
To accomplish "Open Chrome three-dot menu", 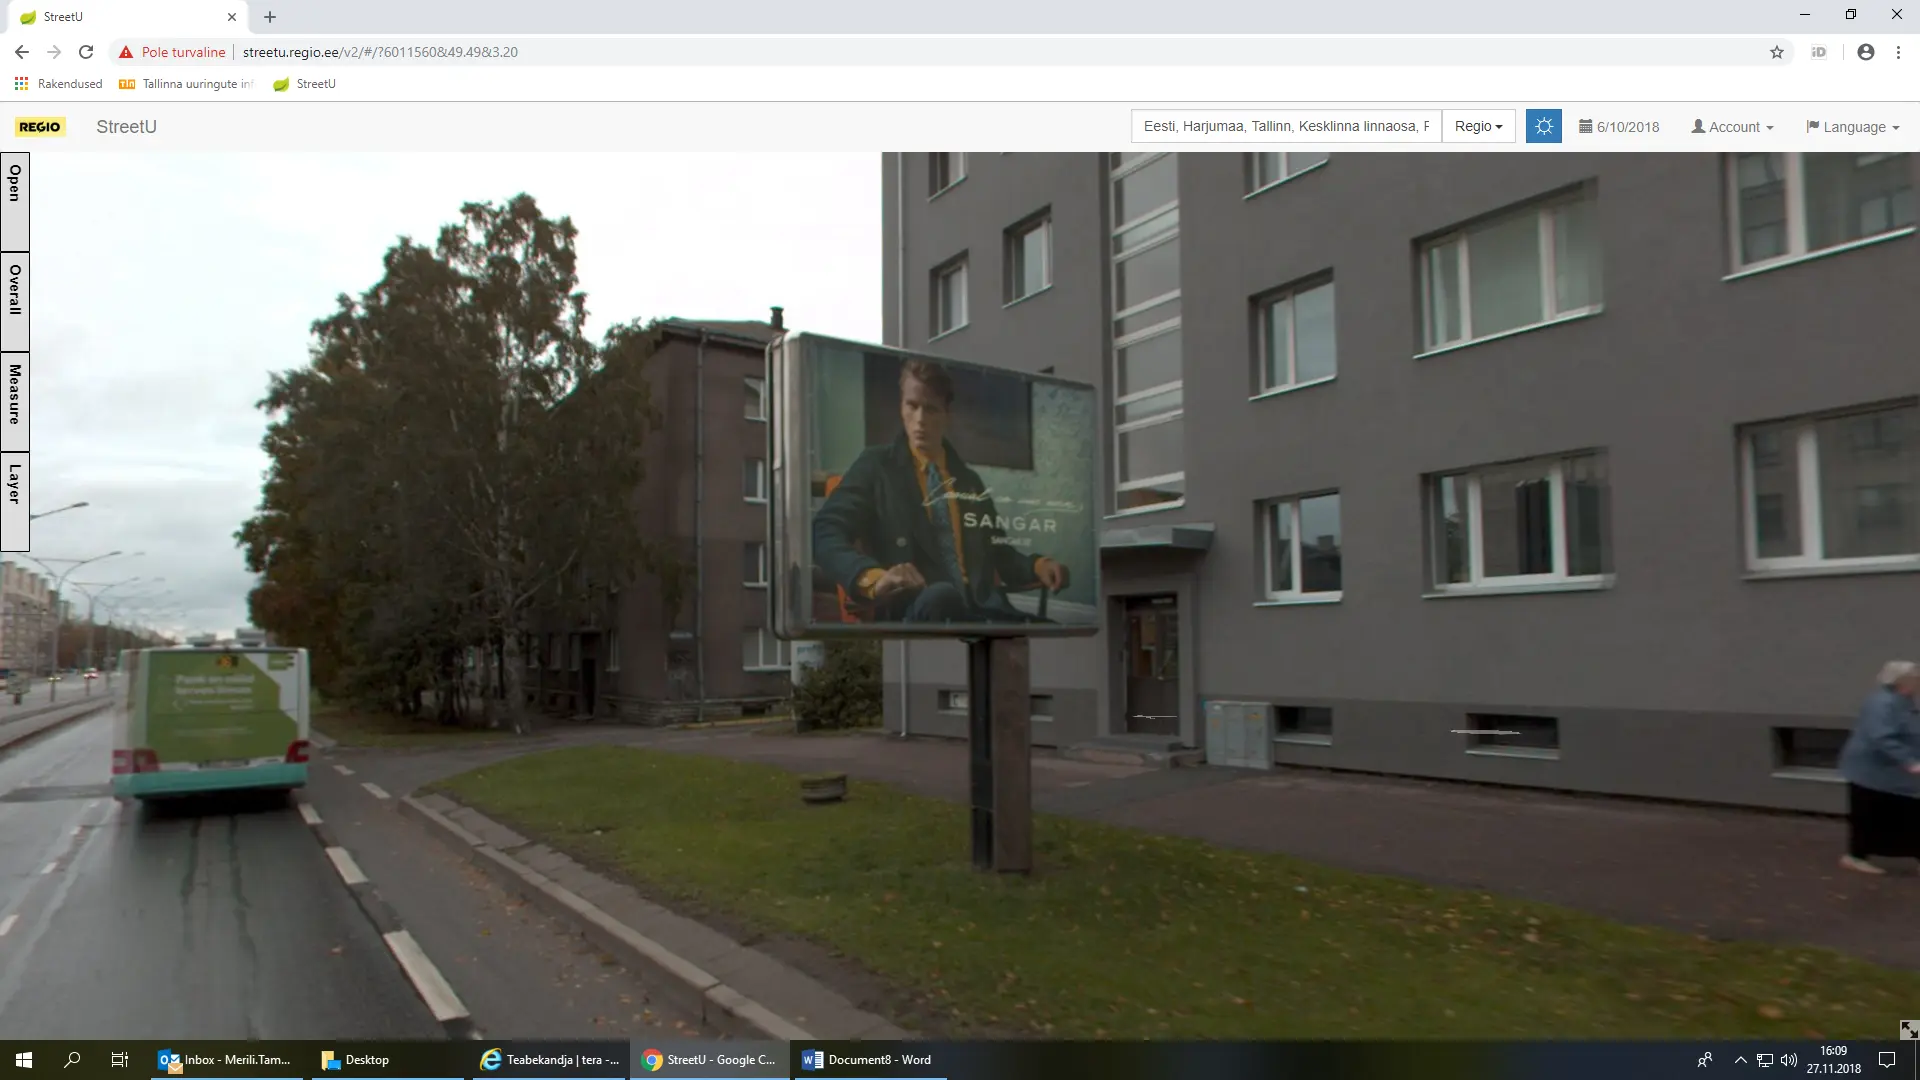I will click(1898, 52).
